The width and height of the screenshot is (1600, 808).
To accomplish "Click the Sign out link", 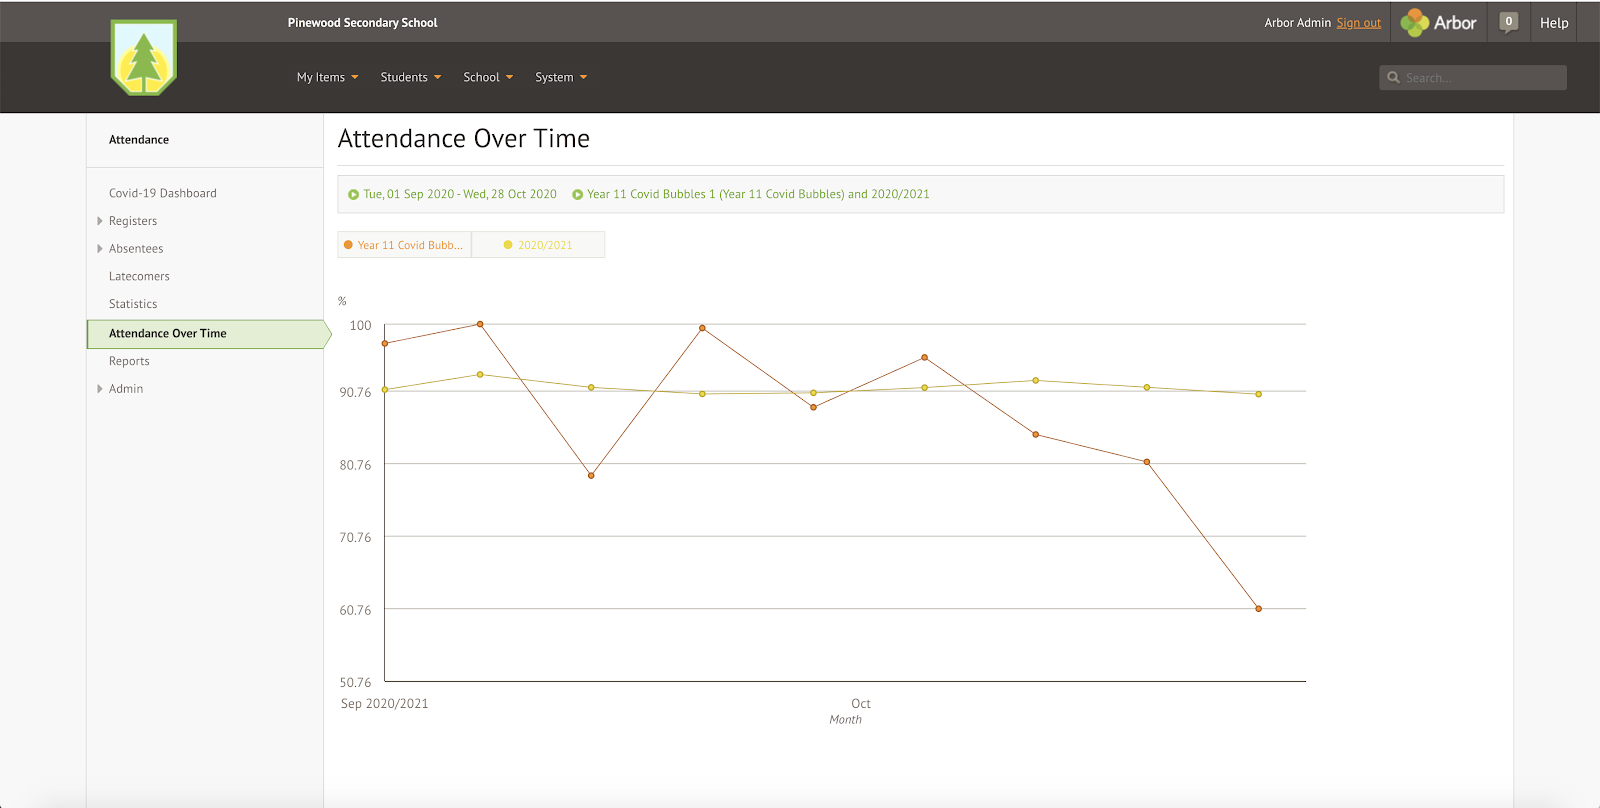I will [1358, 23].
